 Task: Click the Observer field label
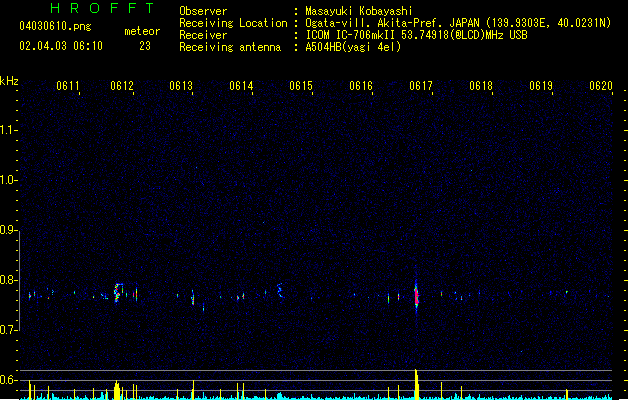pyautogui.click(x=203, y=11)
